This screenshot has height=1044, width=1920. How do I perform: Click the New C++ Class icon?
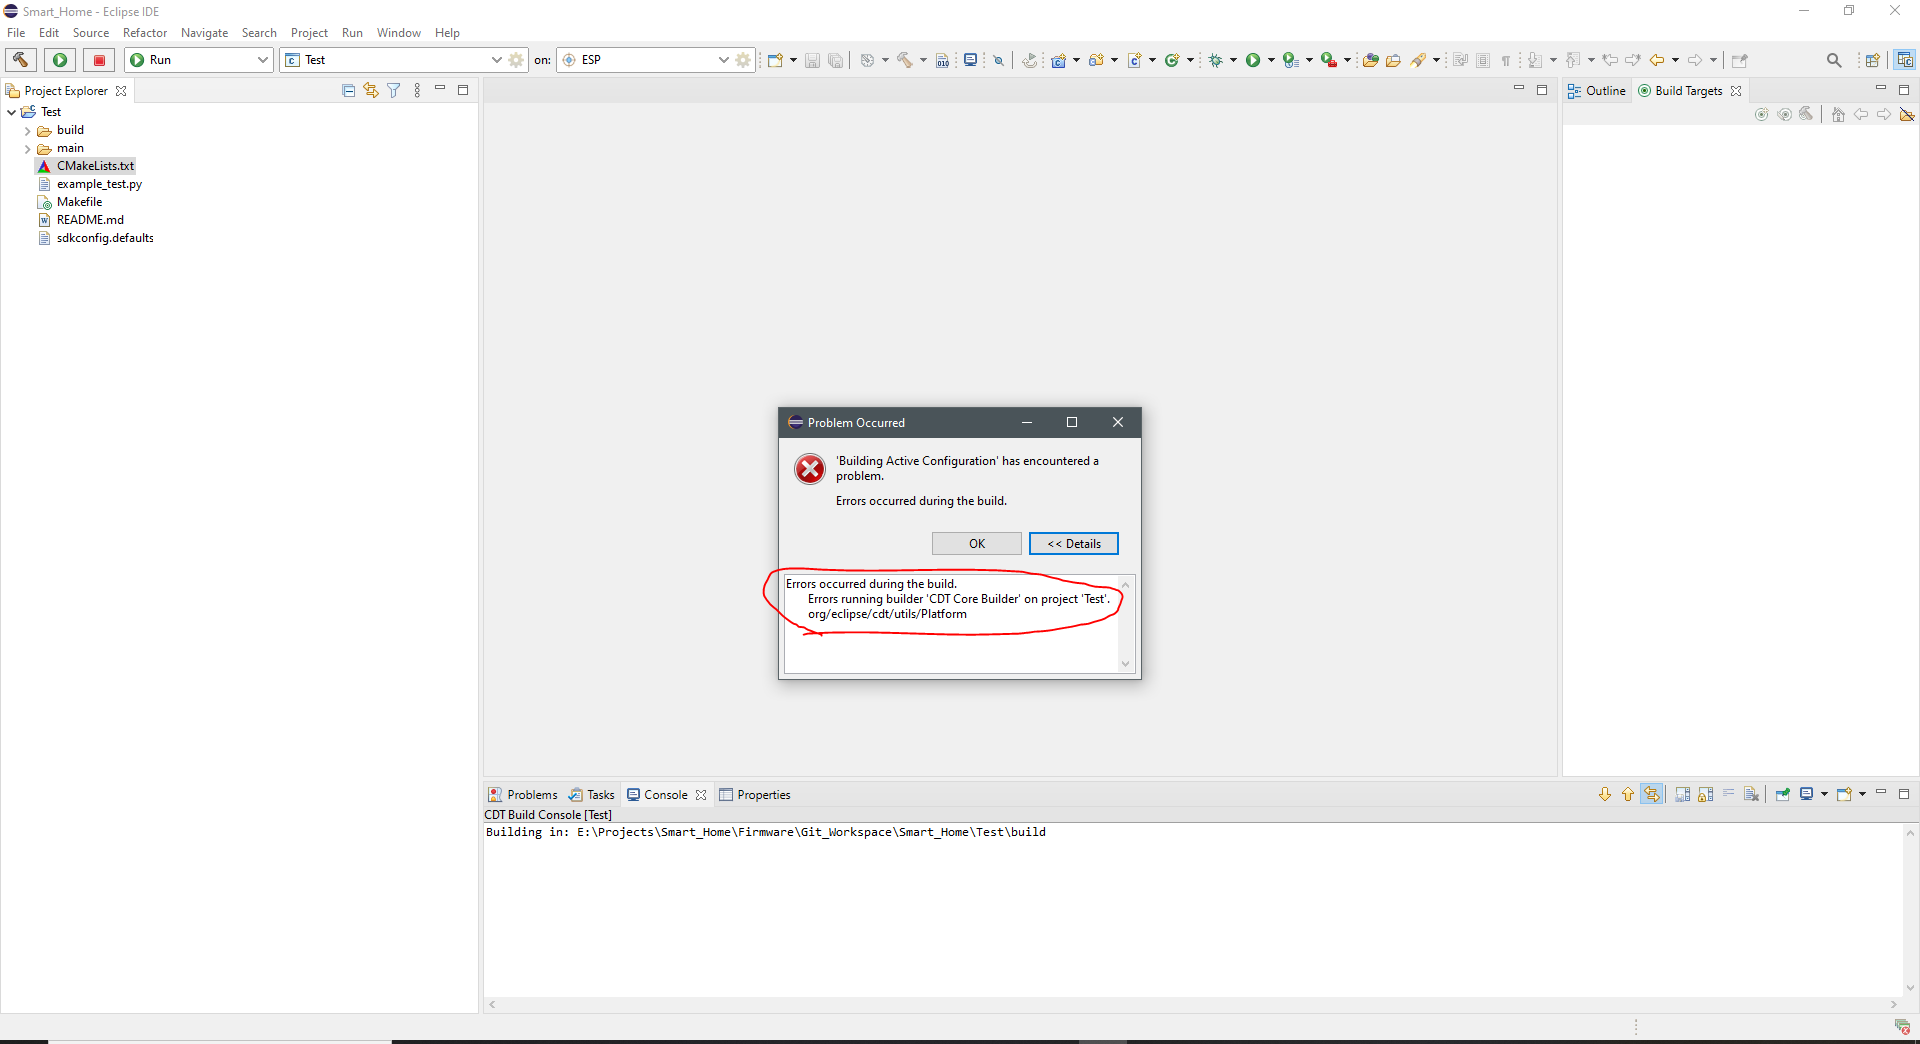point(1172,60)
